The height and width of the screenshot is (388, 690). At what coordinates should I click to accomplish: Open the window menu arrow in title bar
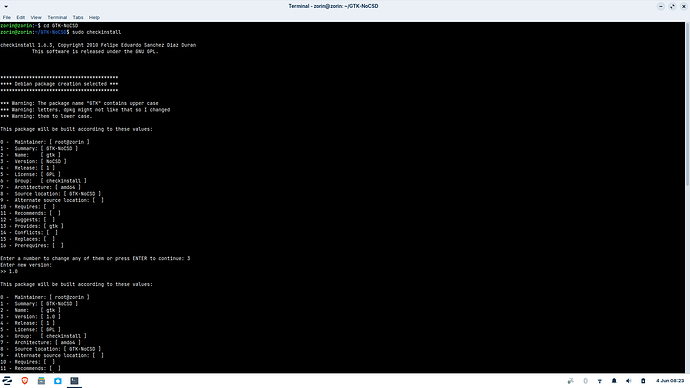[x=6, y=6]
